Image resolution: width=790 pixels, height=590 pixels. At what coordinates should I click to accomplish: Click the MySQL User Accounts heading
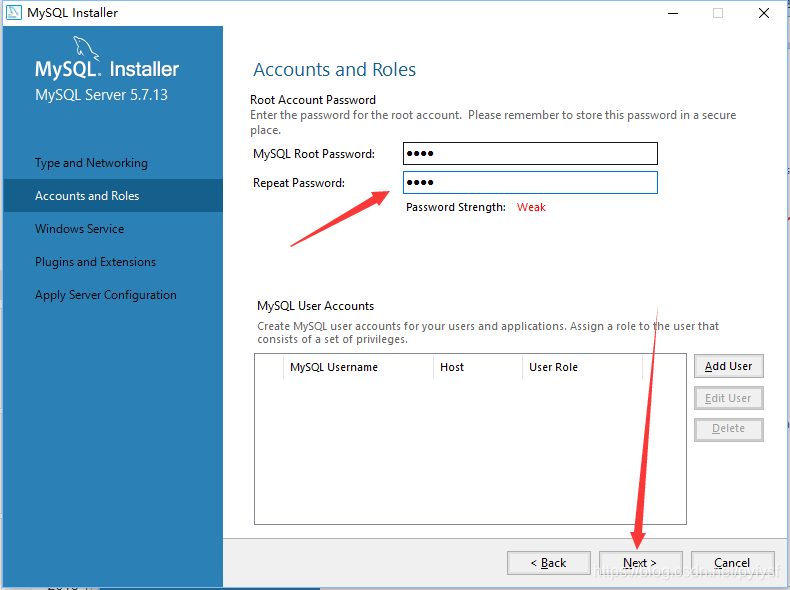point(315,306)
